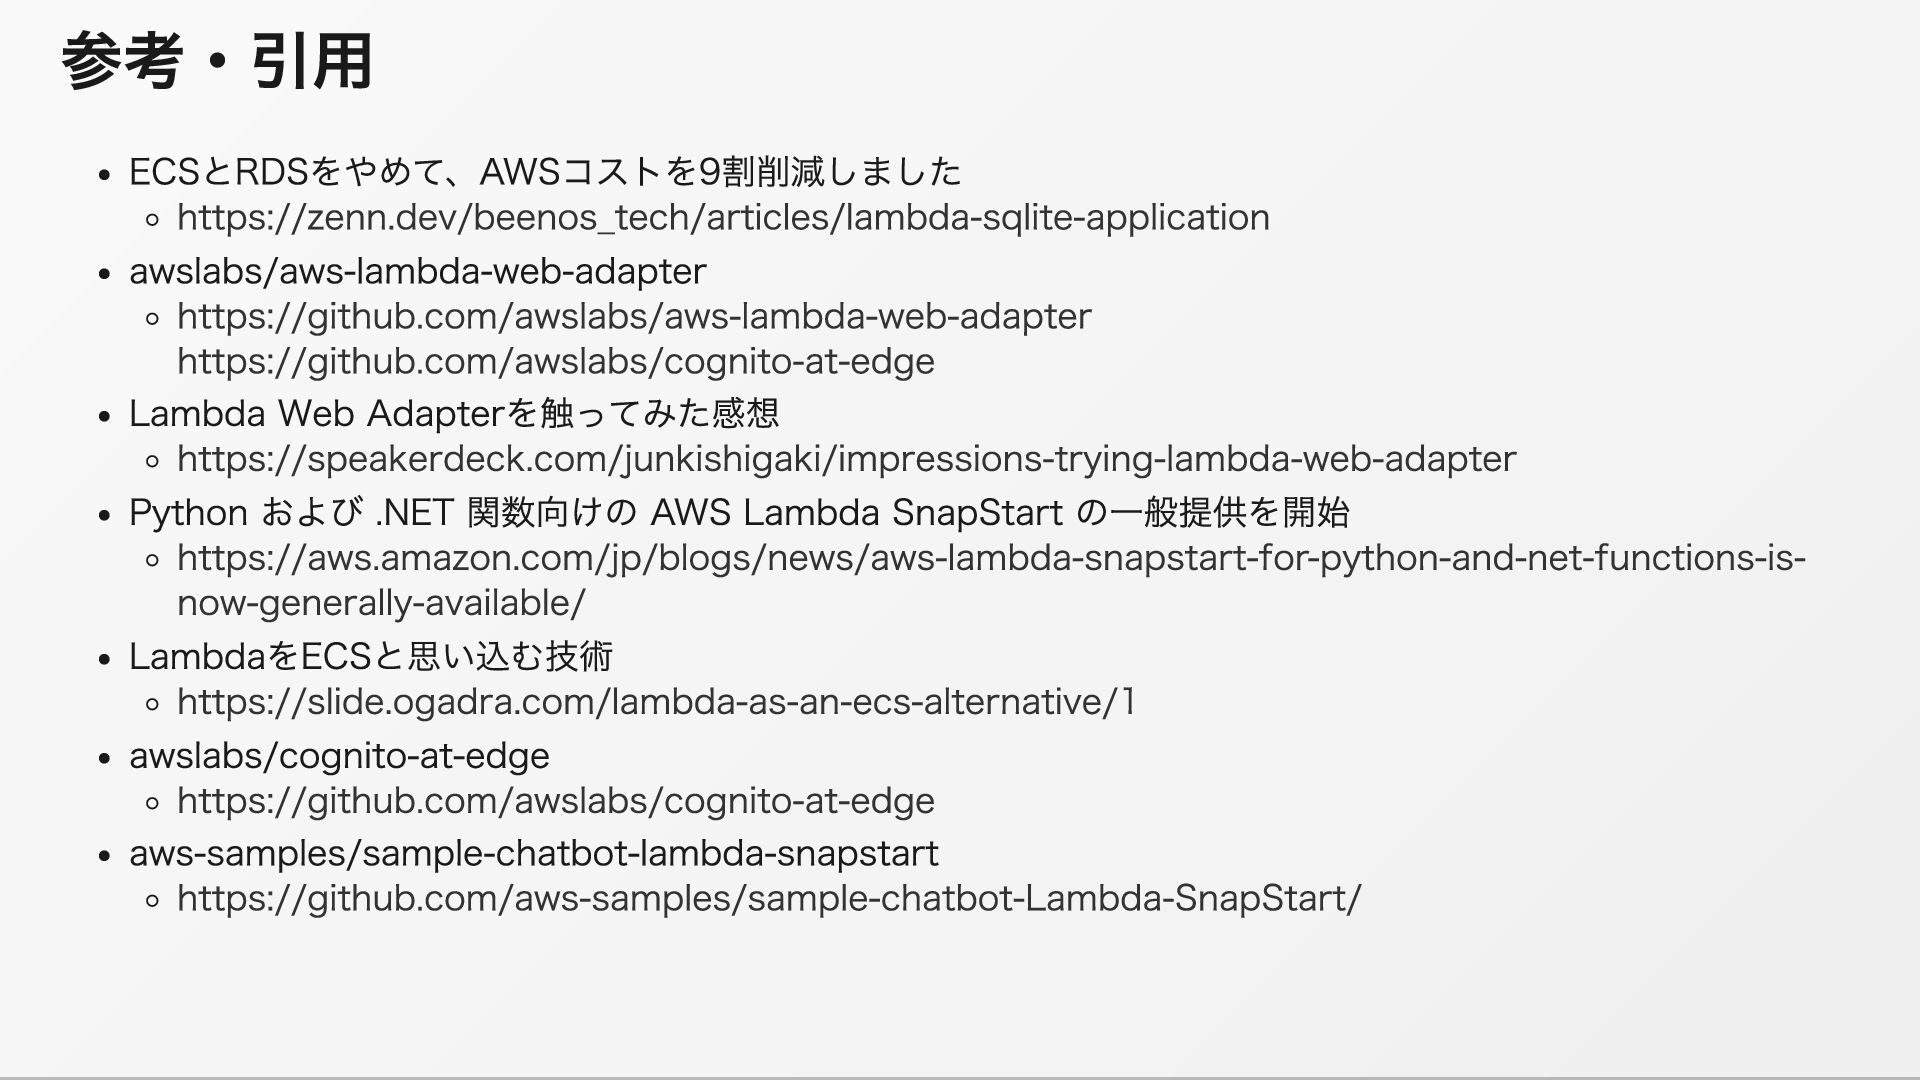Click the awslabs/cognito-at-edge bullet title
The image size is (1920, 1080).
[x=339, y=757]
